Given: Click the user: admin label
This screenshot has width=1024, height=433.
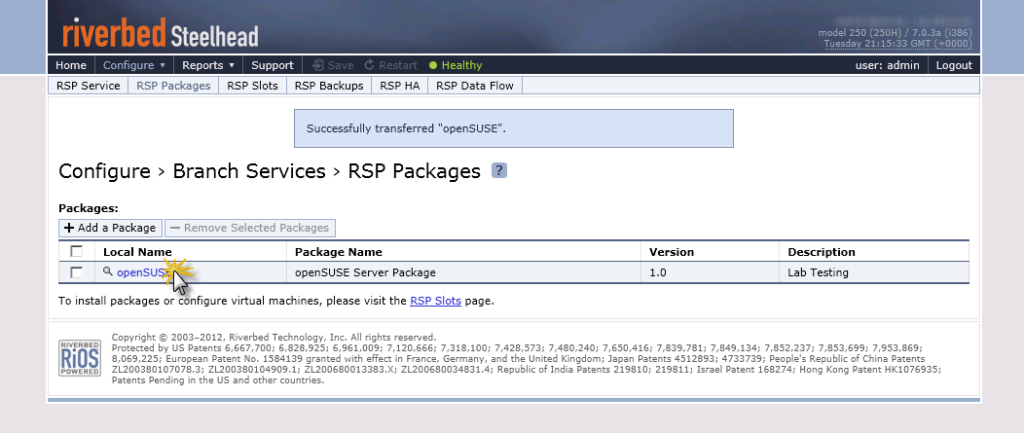Looking at the screenshot, I should click(887, 65).
